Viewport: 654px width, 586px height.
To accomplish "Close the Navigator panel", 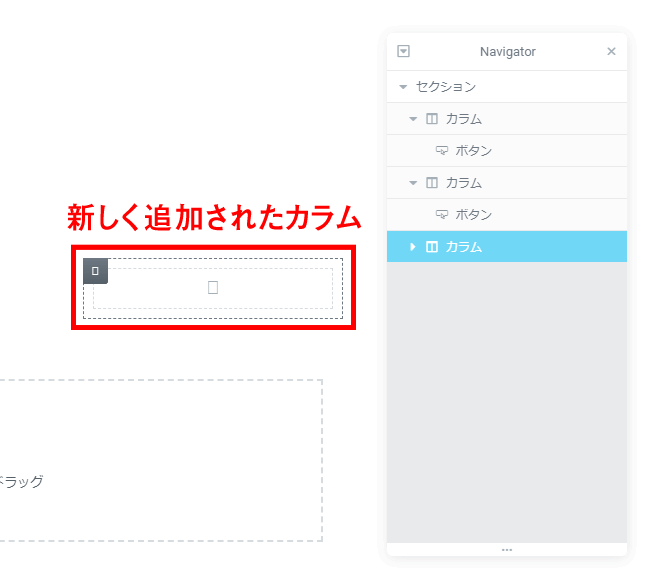I will pos(611,52).
